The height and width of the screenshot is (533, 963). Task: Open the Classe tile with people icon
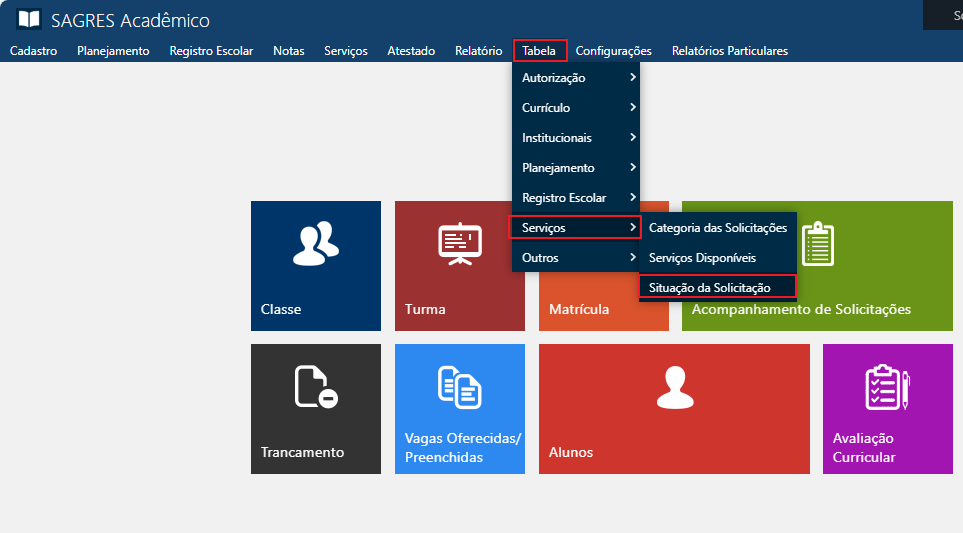315,265
